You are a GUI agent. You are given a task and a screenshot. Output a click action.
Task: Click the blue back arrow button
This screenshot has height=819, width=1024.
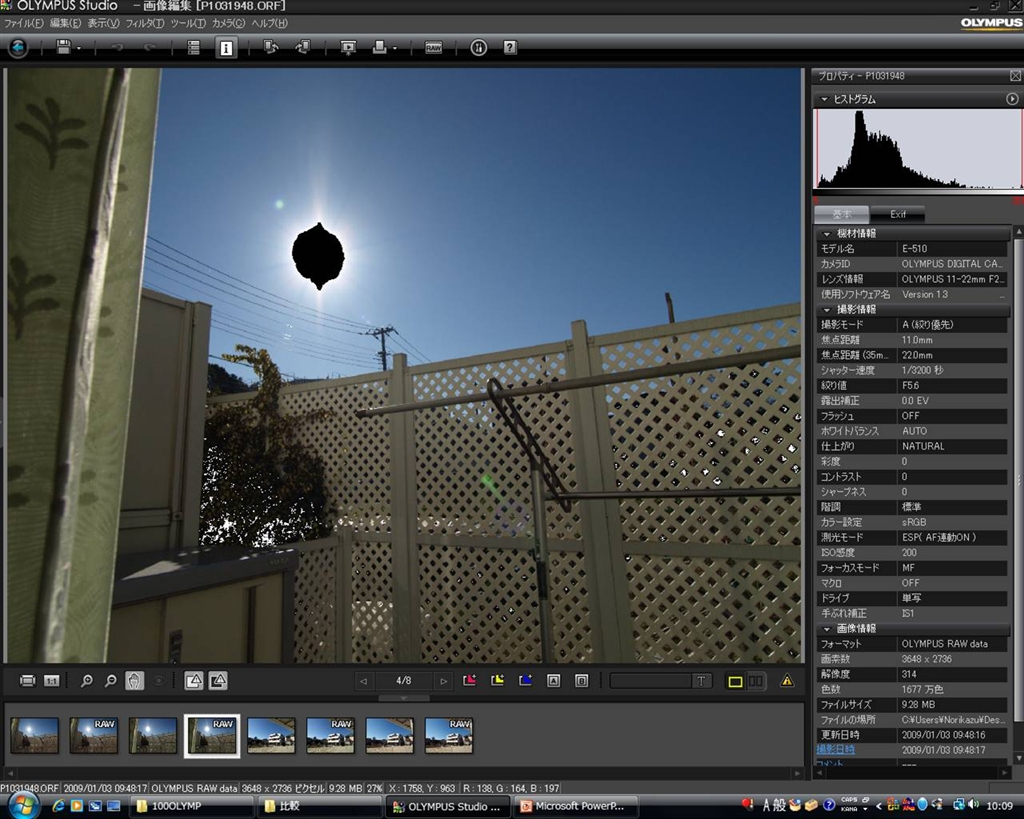click(x=18, y=47)
